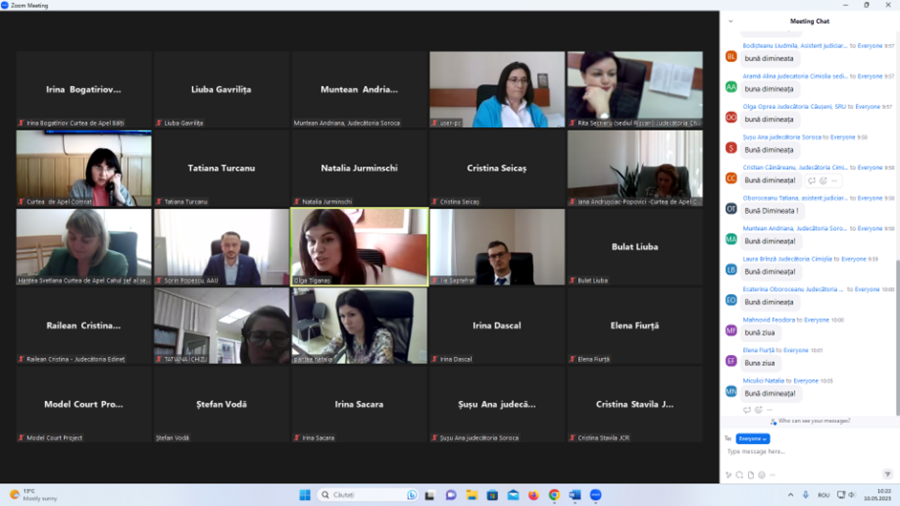Reply to Miculici Natalia's last message
The width and height of the screenshot is (900, 506).
747,410
